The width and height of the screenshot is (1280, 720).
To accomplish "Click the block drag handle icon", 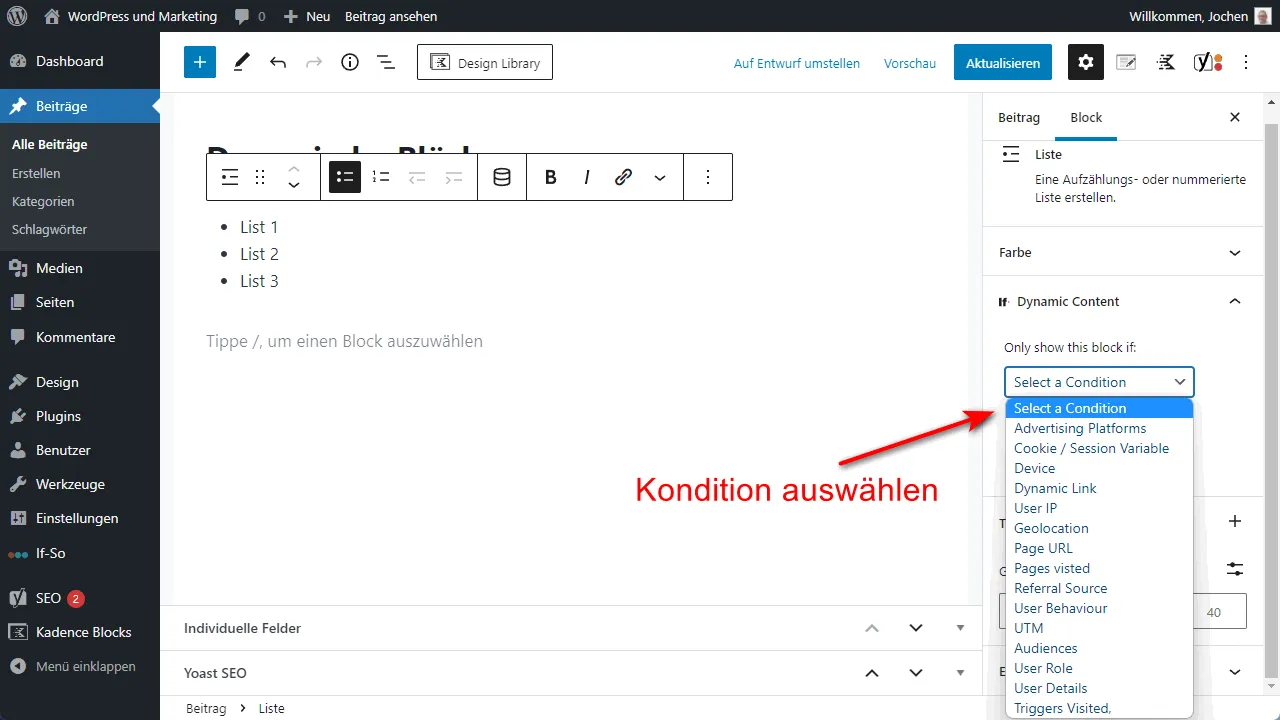I will pos(260,177).
